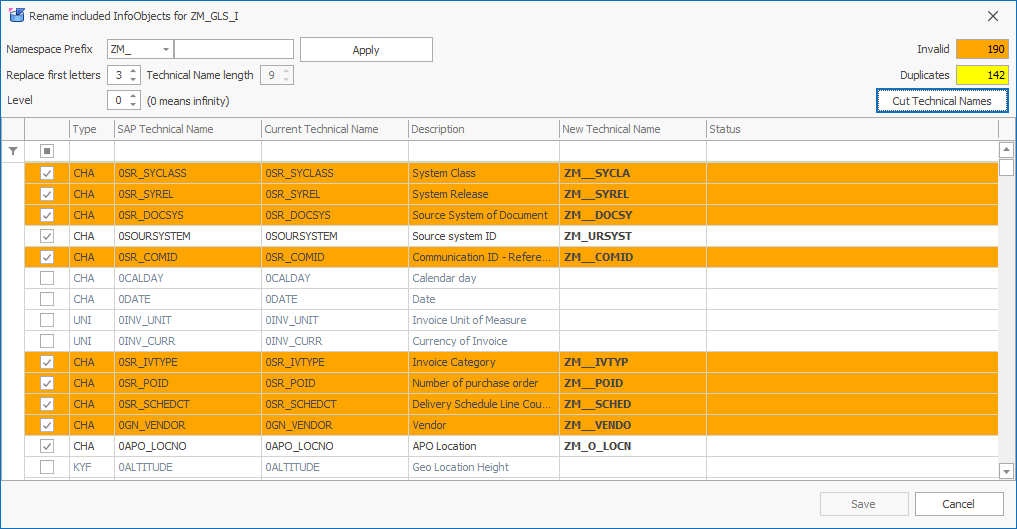Open the Namespace Prefix dropdown
1017x529 pixels.
tap(165, 50)
